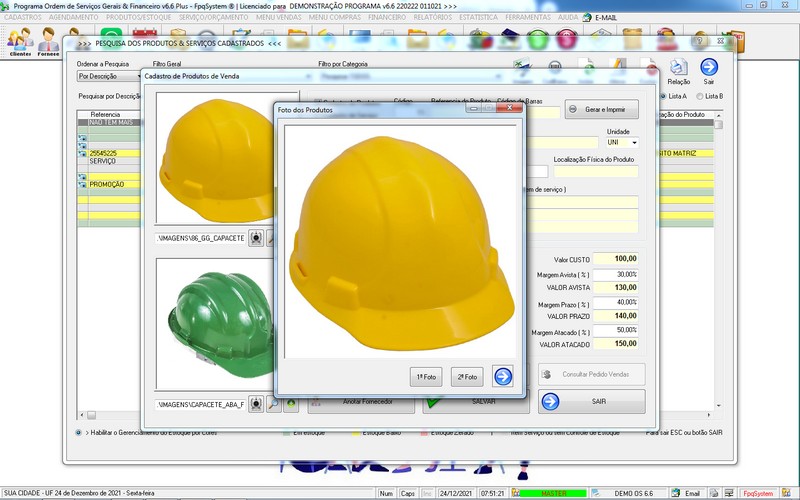Click the 1ª Foto button
Viewport: 800px width, 500px height.
425,377
